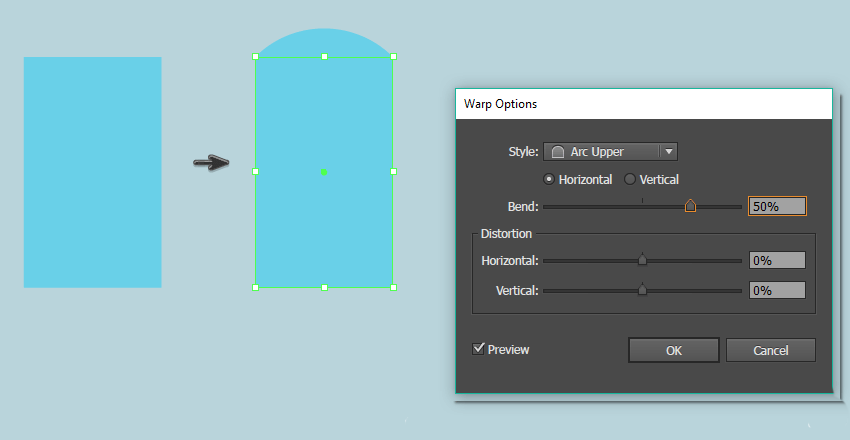Select the Horizontal radio button
This screenshot has width=850, height=440.
tap(549, 180)
